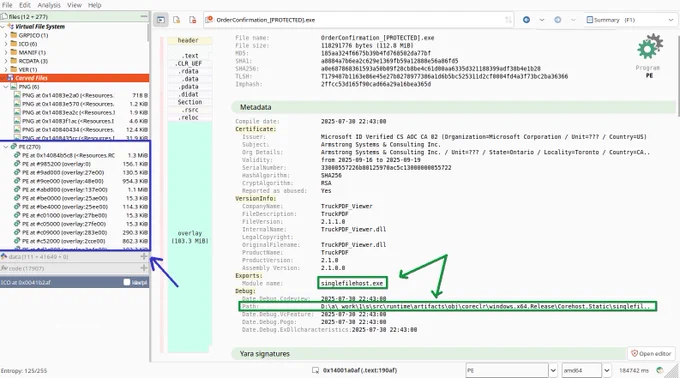Collapse the PNG (6) group

(x=6, y=87)
